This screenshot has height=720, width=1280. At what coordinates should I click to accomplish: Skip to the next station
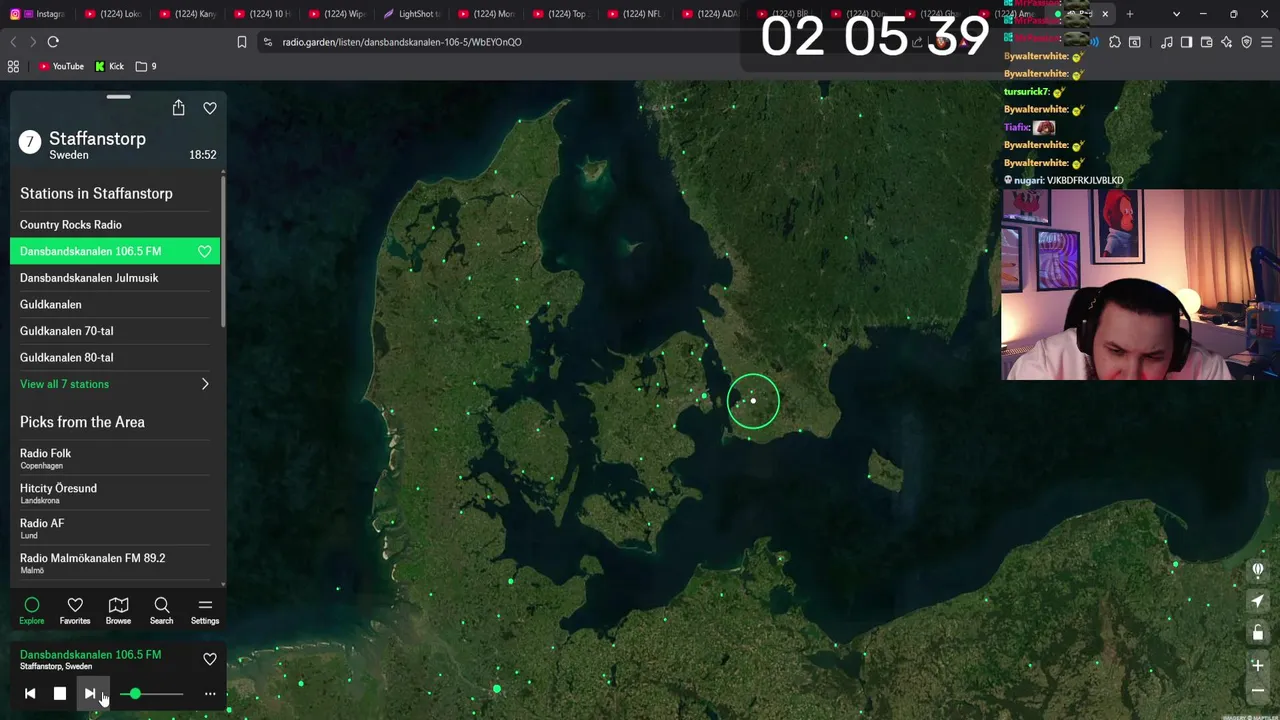(90, 693)
